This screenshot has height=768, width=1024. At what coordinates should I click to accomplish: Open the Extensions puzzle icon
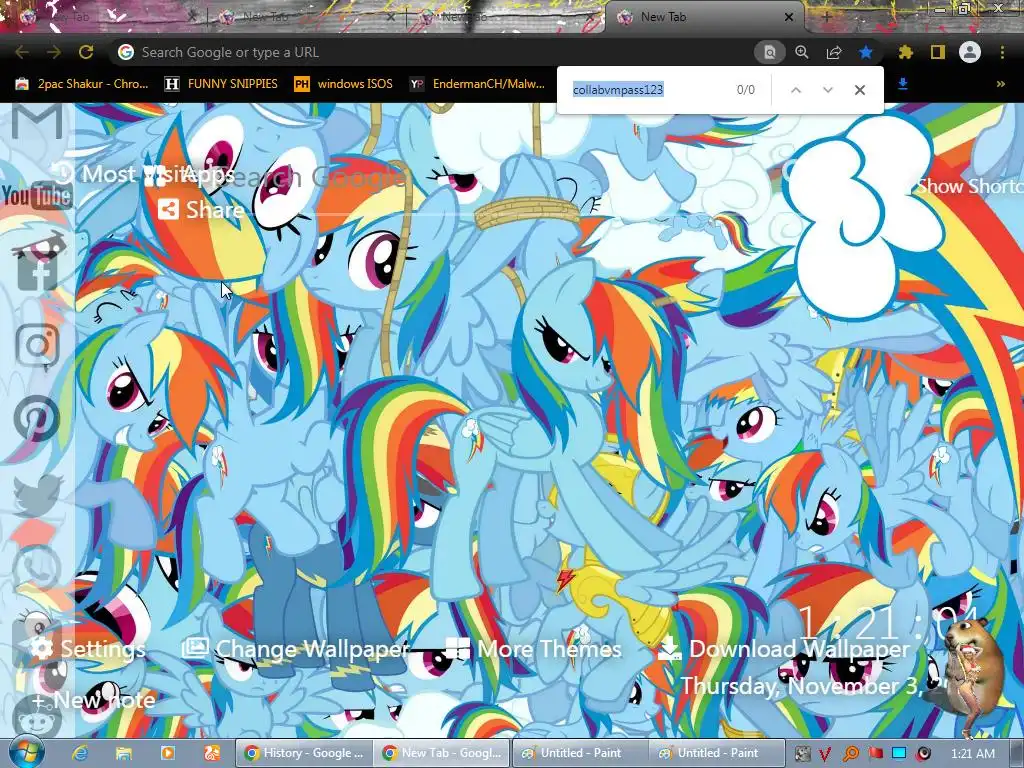[905, 52]
